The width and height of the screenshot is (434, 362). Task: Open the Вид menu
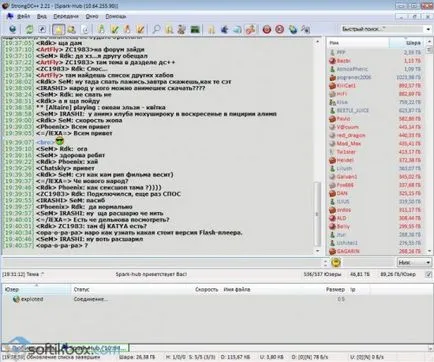(x=42, y=16)
